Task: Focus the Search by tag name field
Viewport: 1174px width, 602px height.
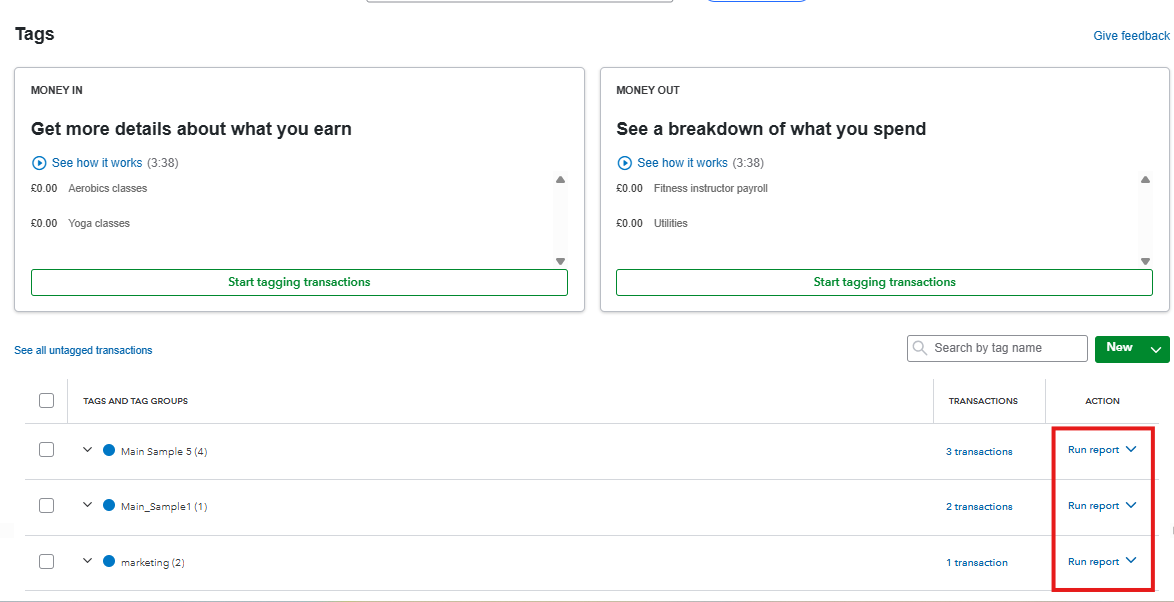Action: click(1005, 348)
